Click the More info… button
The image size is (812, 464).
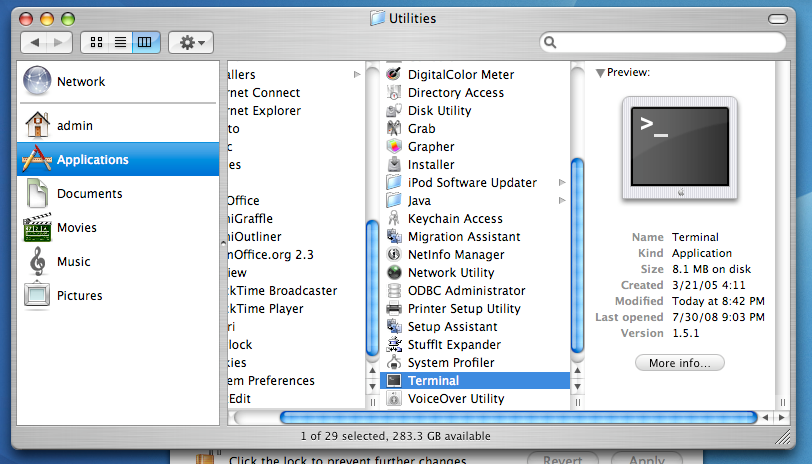(x=679, y=362)
